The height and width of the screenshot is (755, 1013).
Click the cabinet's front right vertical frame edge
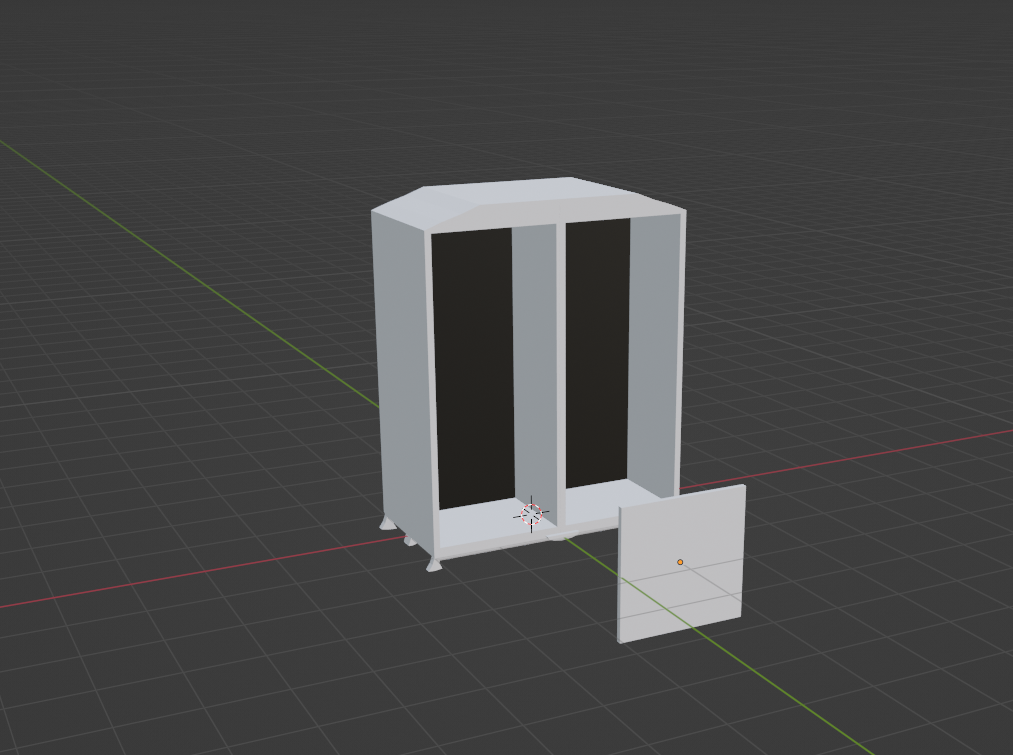point(682,350)
